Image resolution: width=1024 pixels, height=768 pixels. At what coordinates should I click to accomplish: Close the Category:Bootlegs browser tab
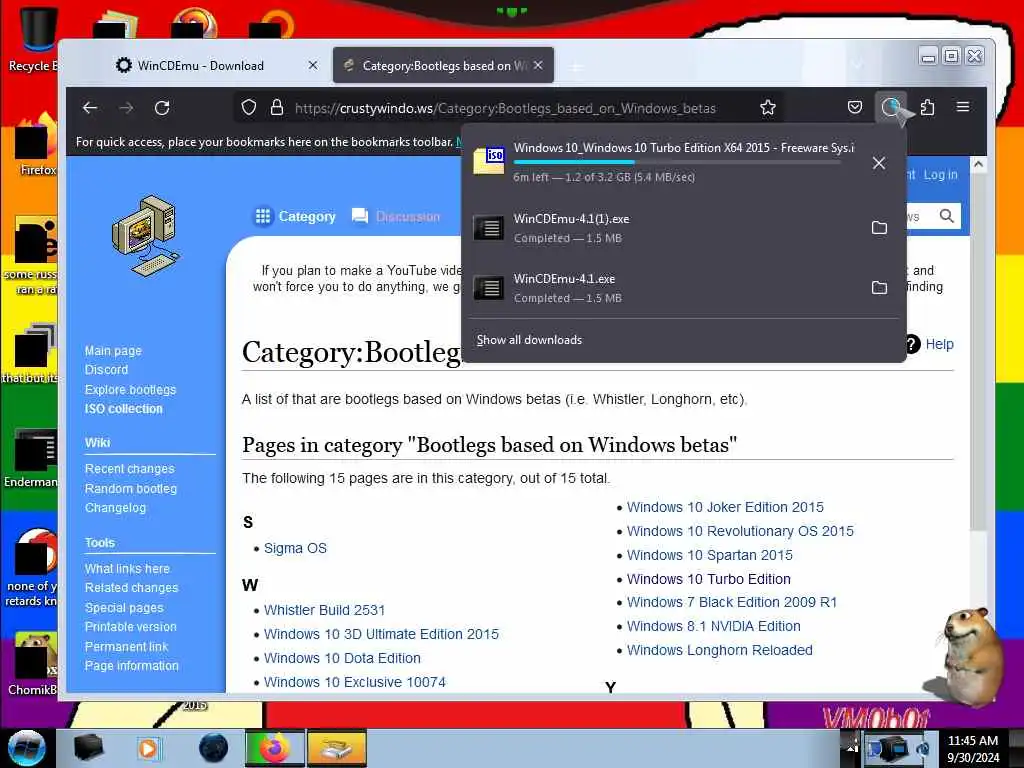[x=538, y=65]
